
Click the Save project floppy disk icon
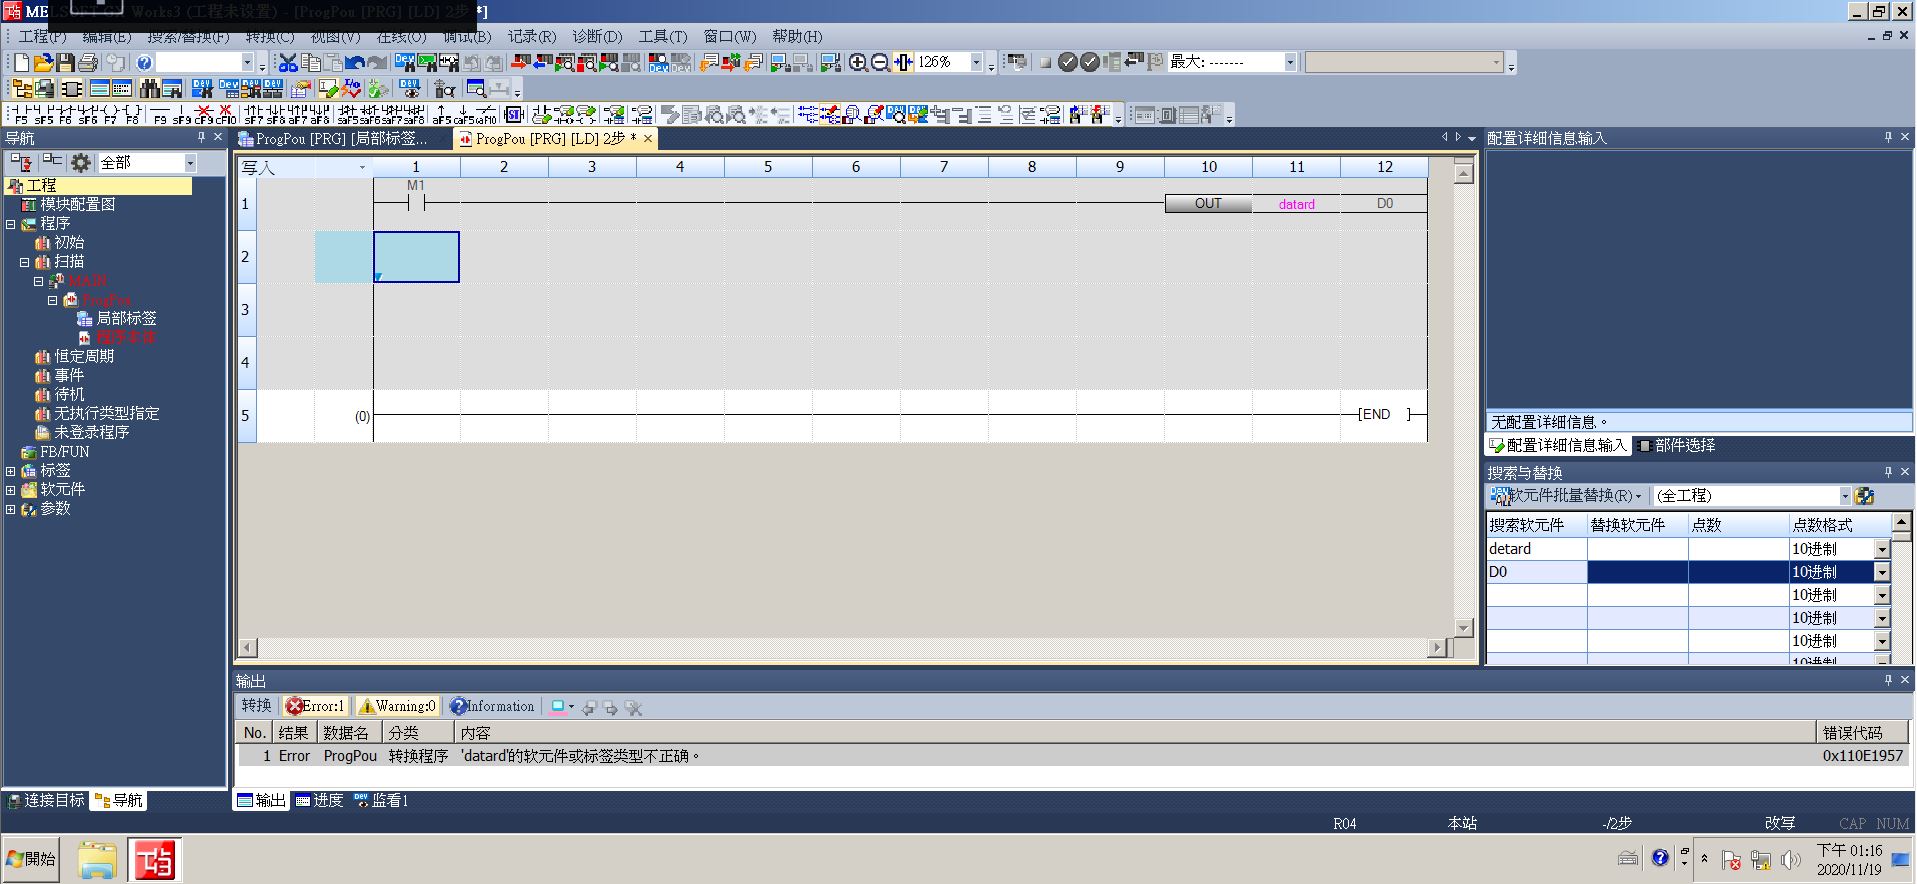(66, 62)
